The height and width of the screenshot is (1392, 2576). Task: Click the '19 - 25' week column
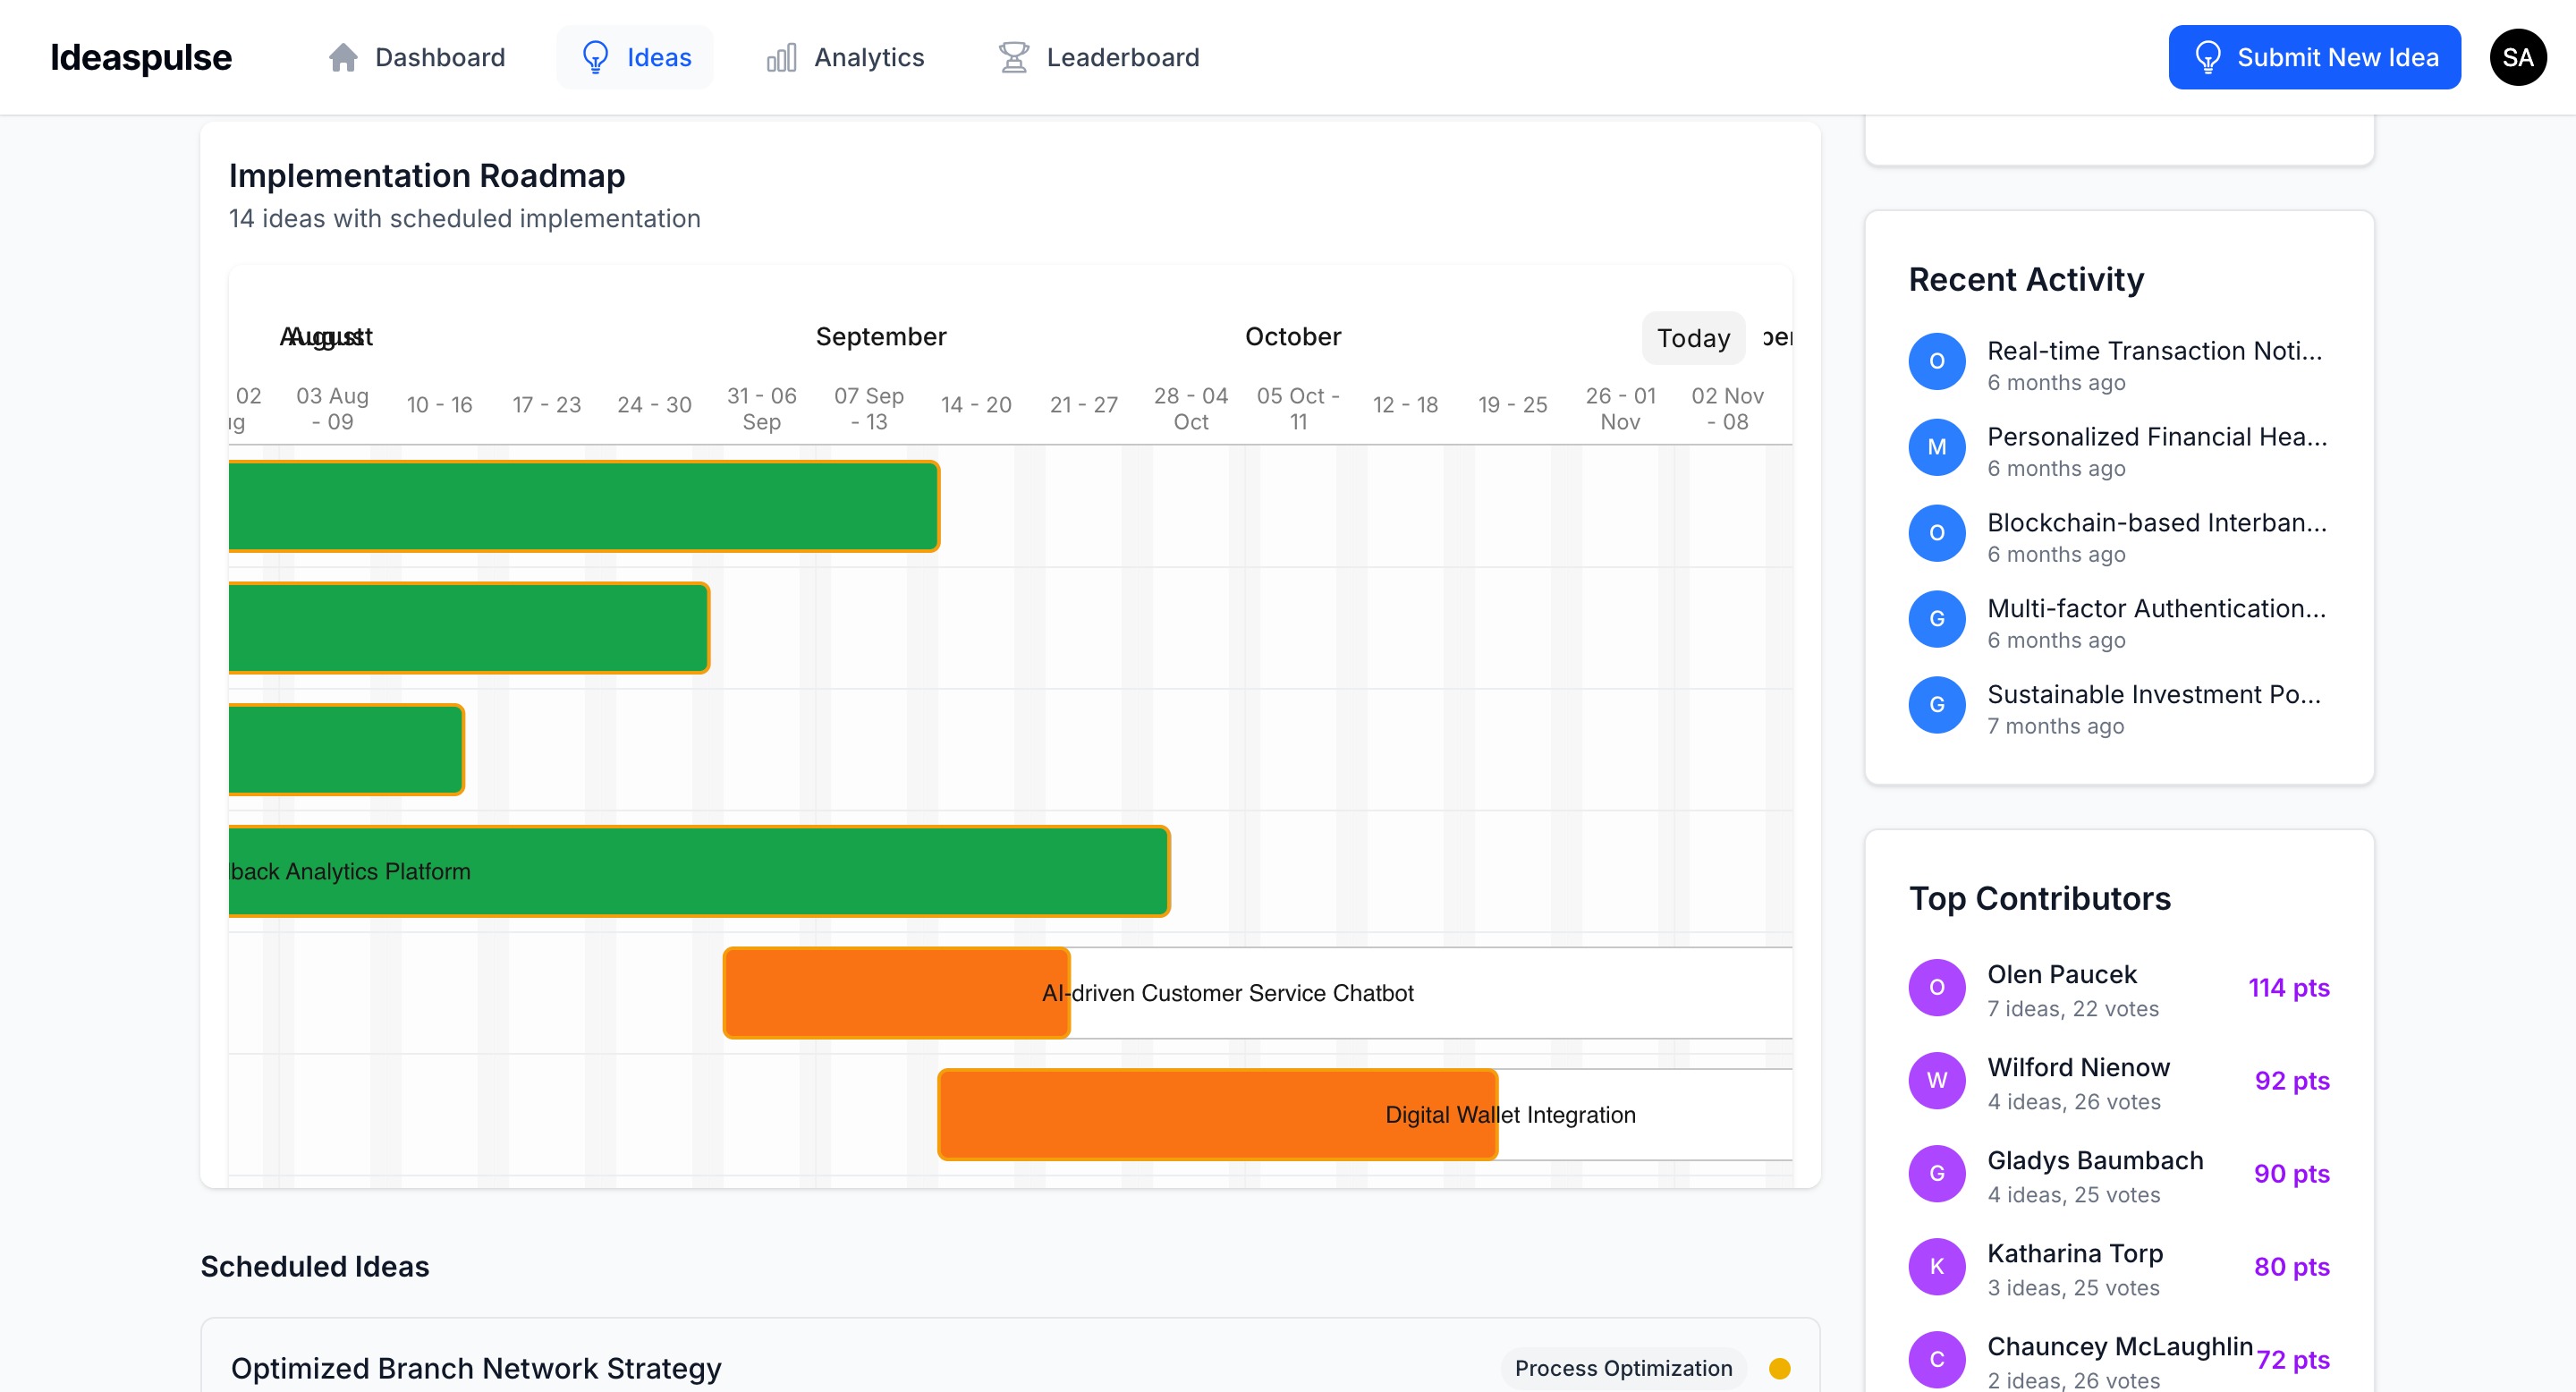pyautogui.click(x=1513, y=405)
